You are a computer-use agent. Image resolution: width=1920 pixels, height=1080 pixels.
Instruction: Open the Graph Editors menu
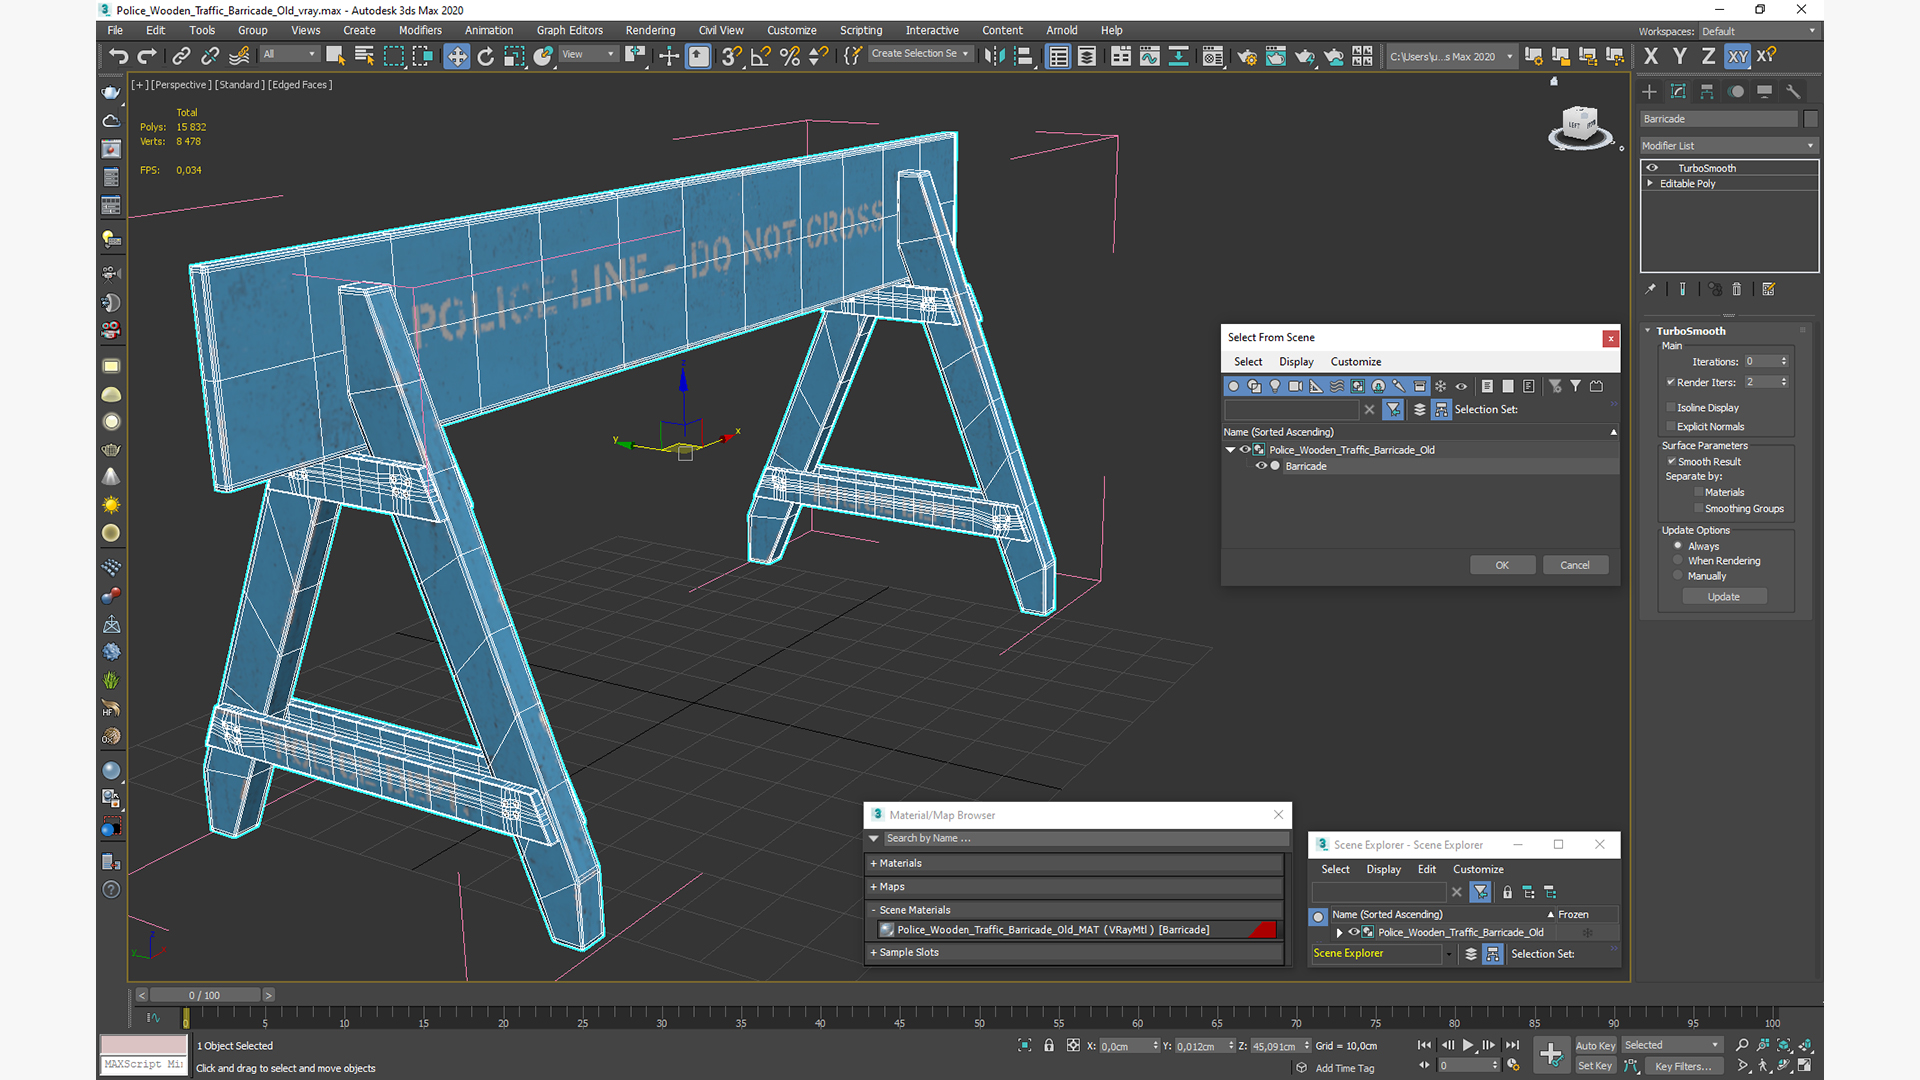coord(569,30)
